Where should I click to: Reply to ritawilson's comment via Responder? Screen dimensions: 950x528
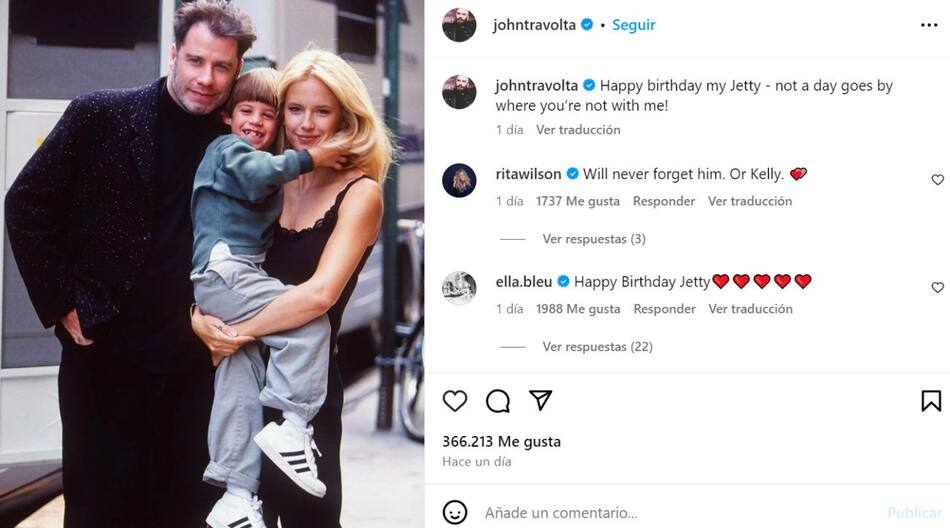click(664, 201)
